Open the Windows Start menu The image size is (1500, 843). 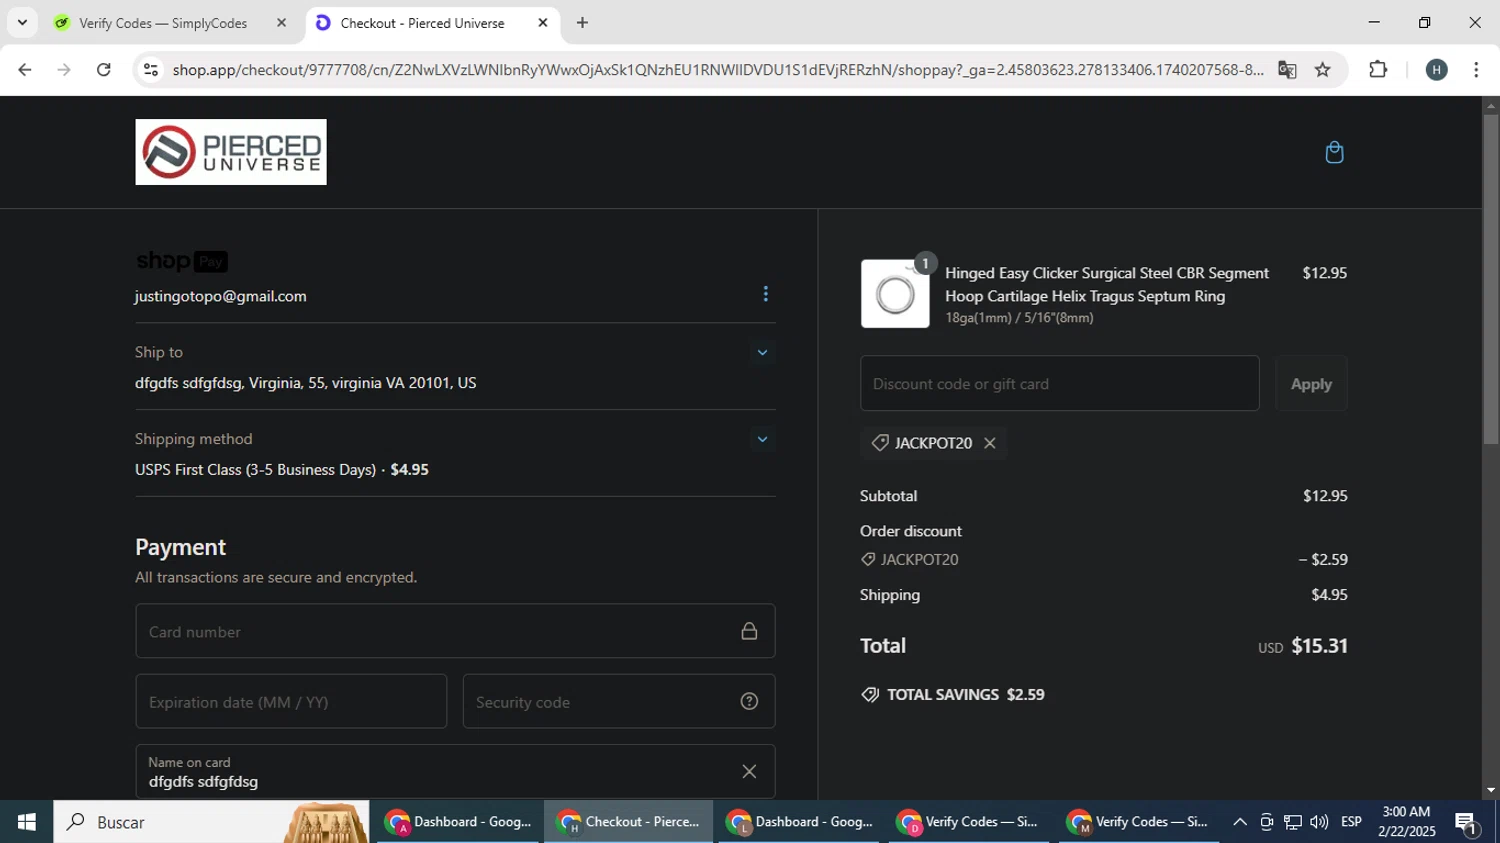point(26,822)
